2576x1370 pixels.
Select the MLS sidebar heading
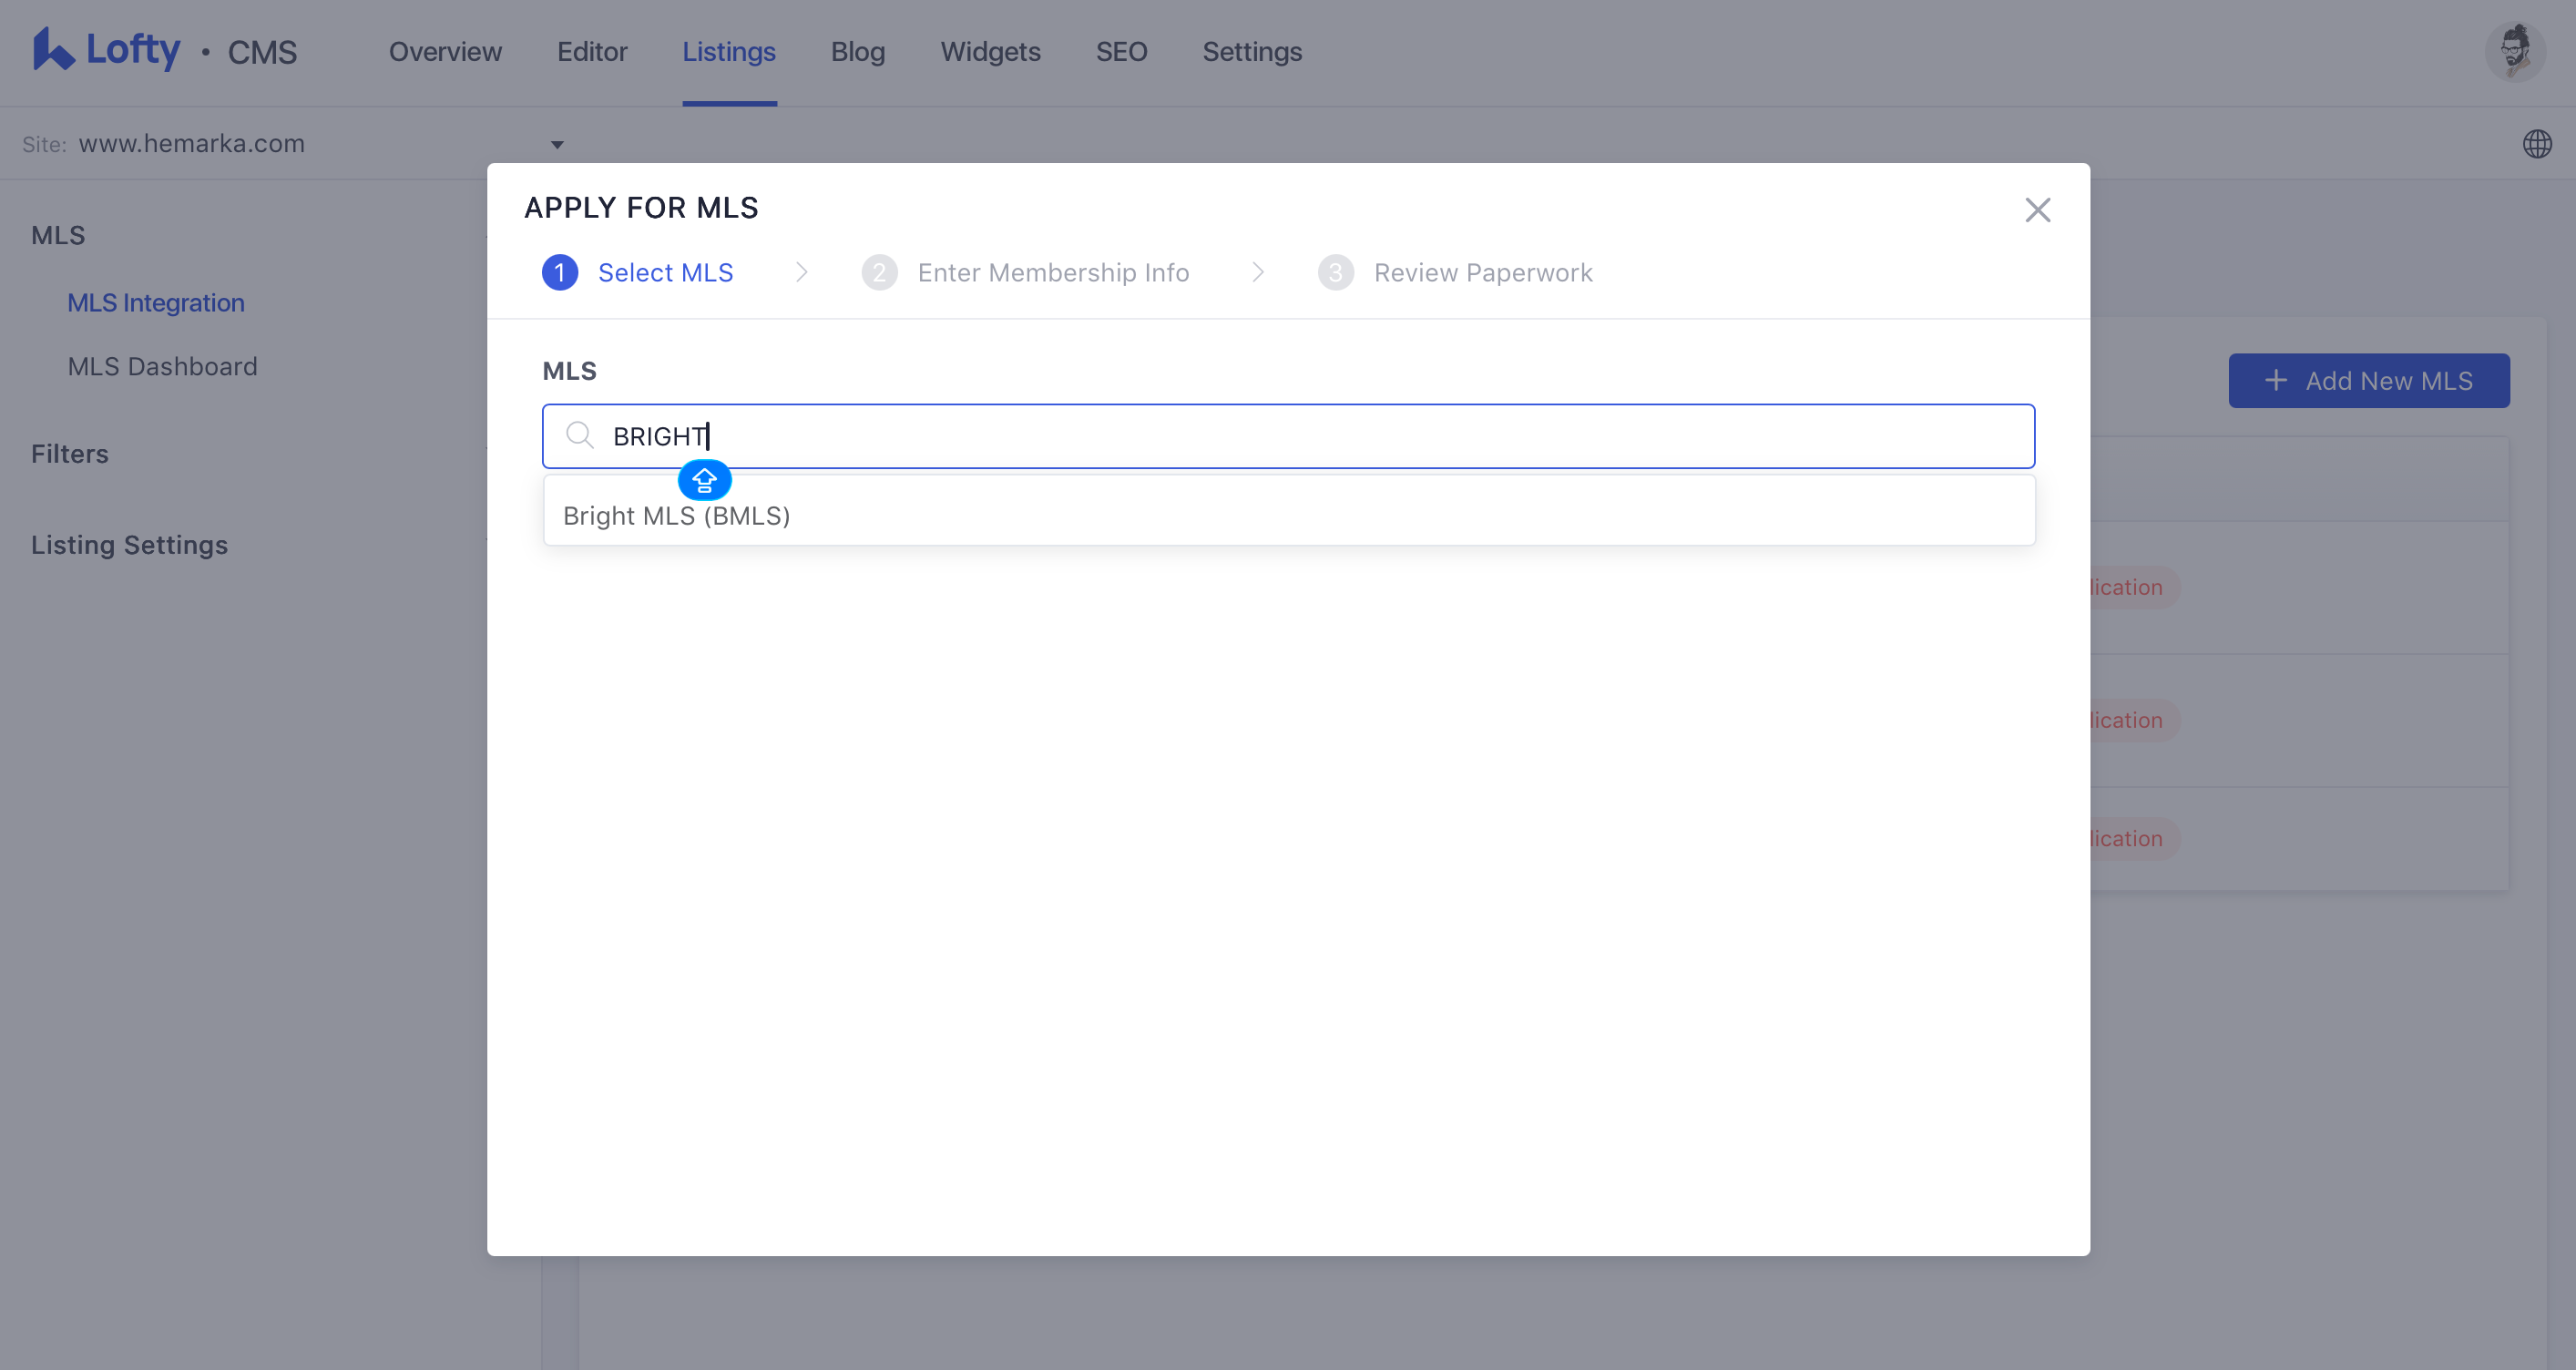coord(58,236)
